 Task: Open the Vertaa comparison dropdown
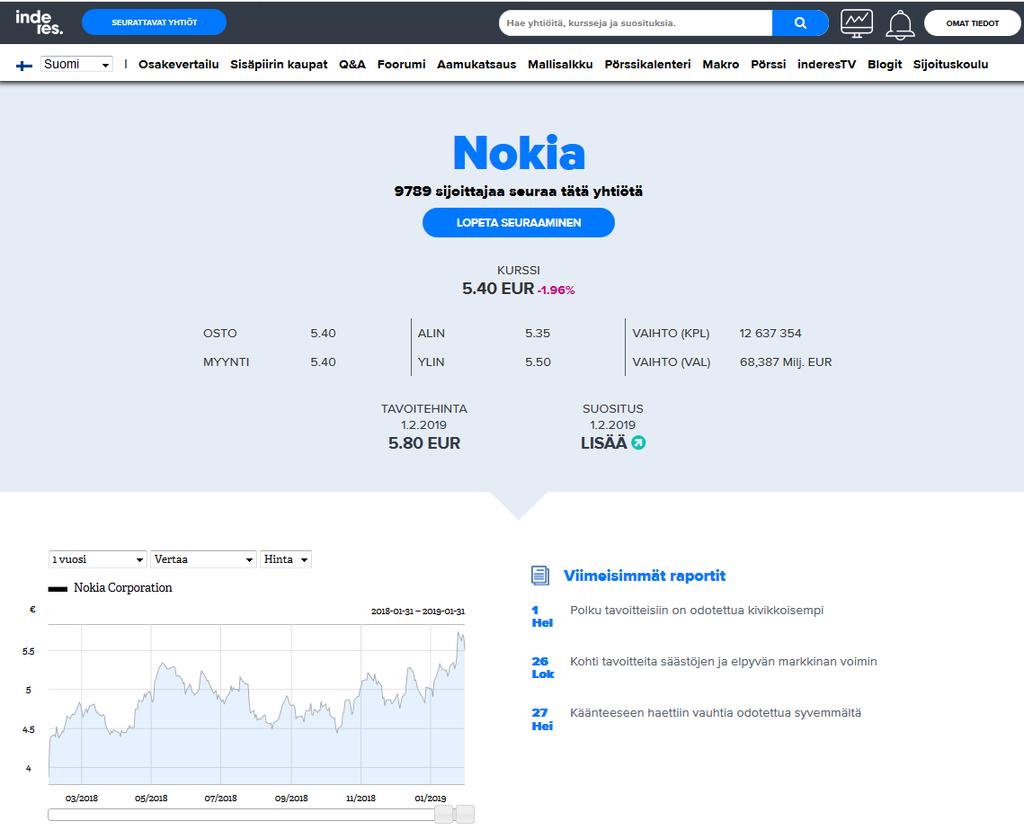click(203, 559)
